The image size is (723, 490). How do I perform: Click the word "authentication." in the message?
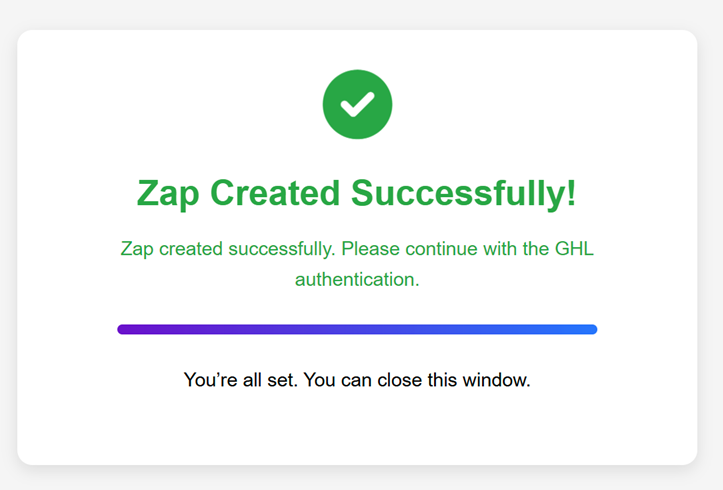click(357, 280)
